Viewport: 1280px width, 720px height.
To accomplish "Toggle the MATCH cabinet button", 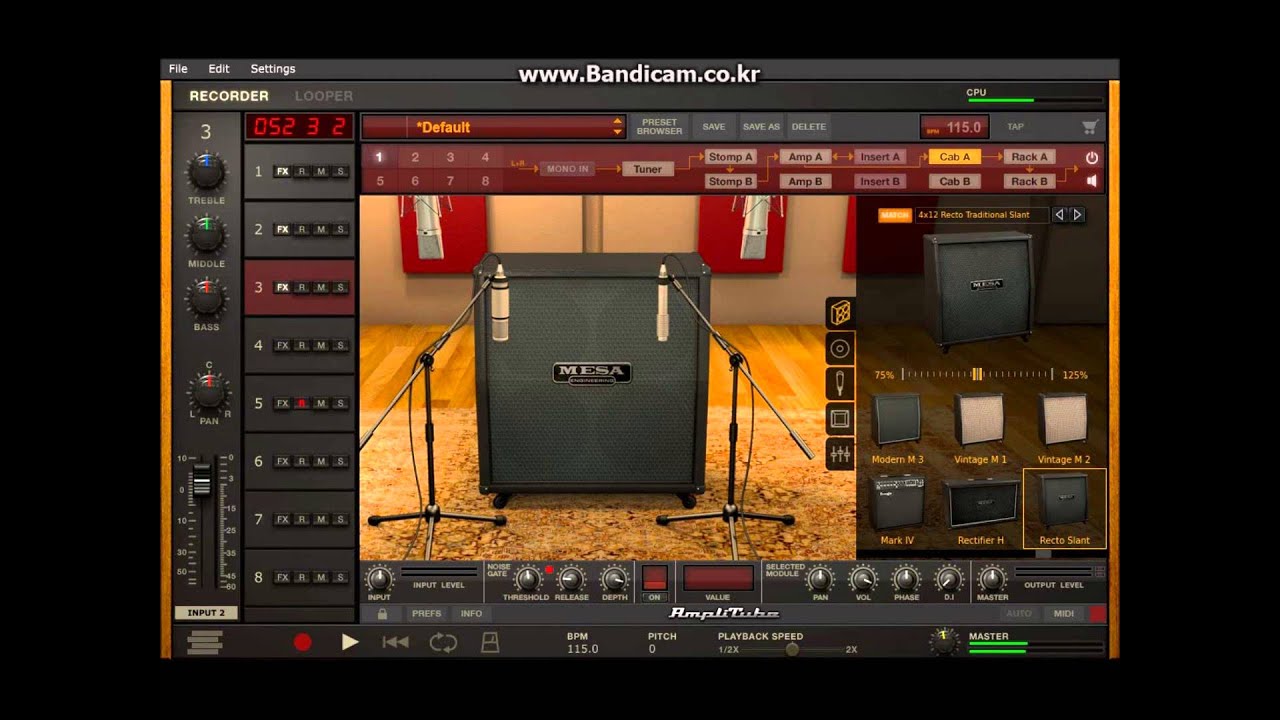I will coord(894,215).
